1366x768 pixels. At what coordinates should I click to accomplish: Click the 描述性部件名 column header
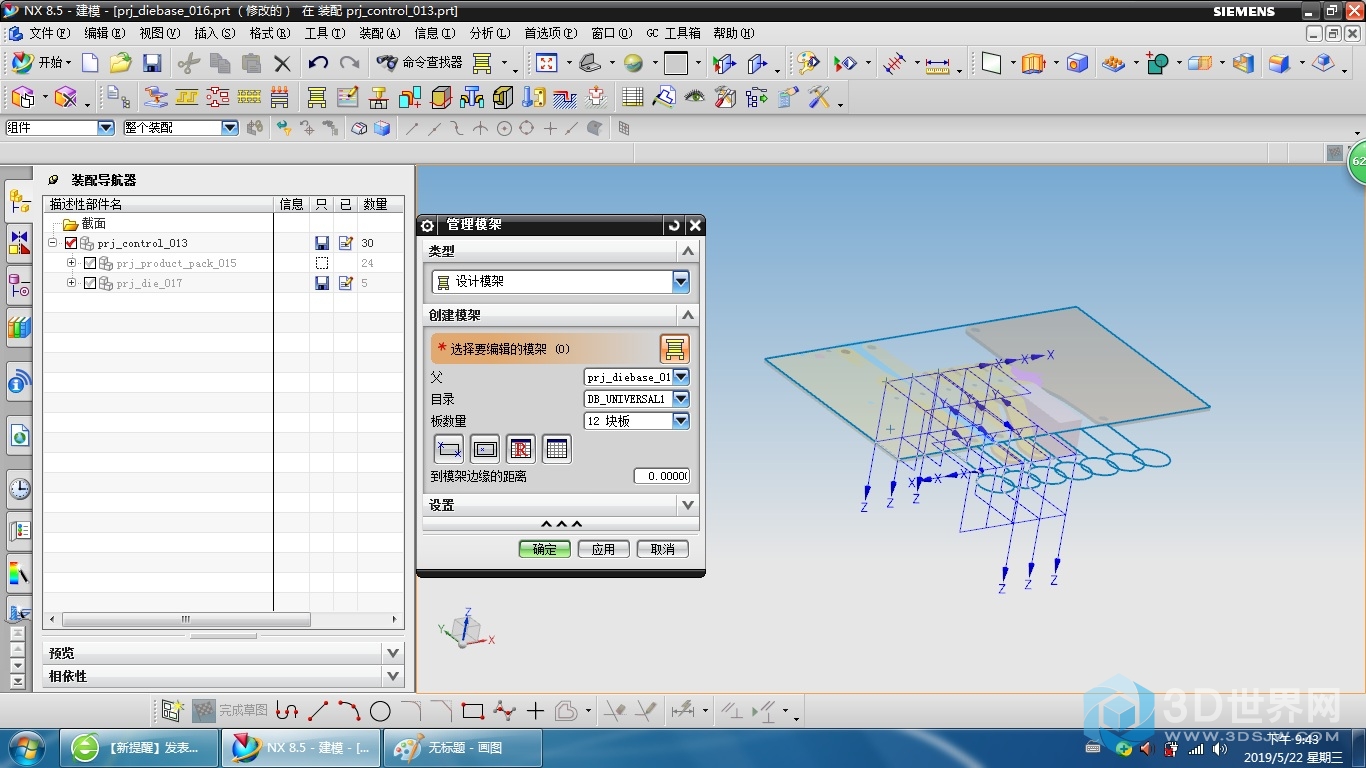159,204
